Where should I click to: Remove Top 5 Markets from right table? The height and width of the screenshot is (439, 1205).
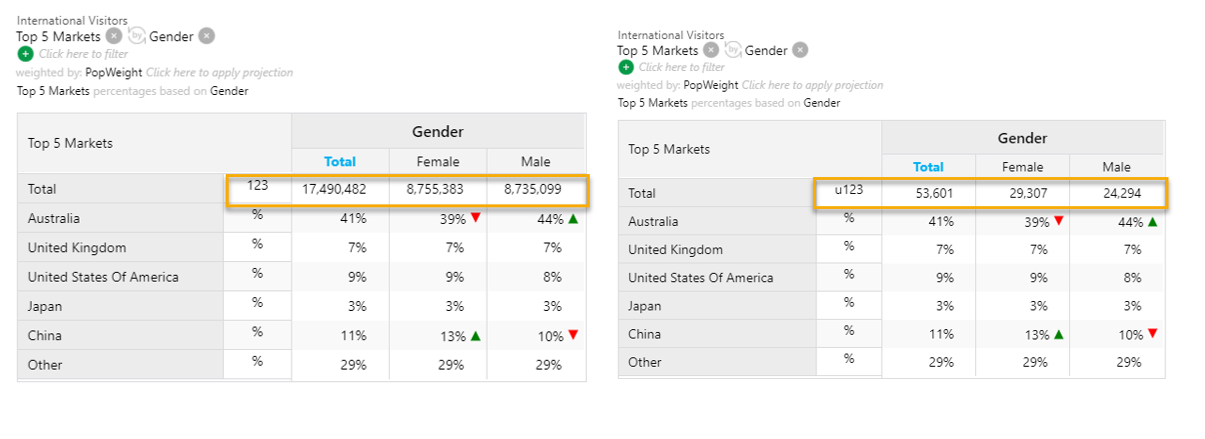(x=711, y=50)
